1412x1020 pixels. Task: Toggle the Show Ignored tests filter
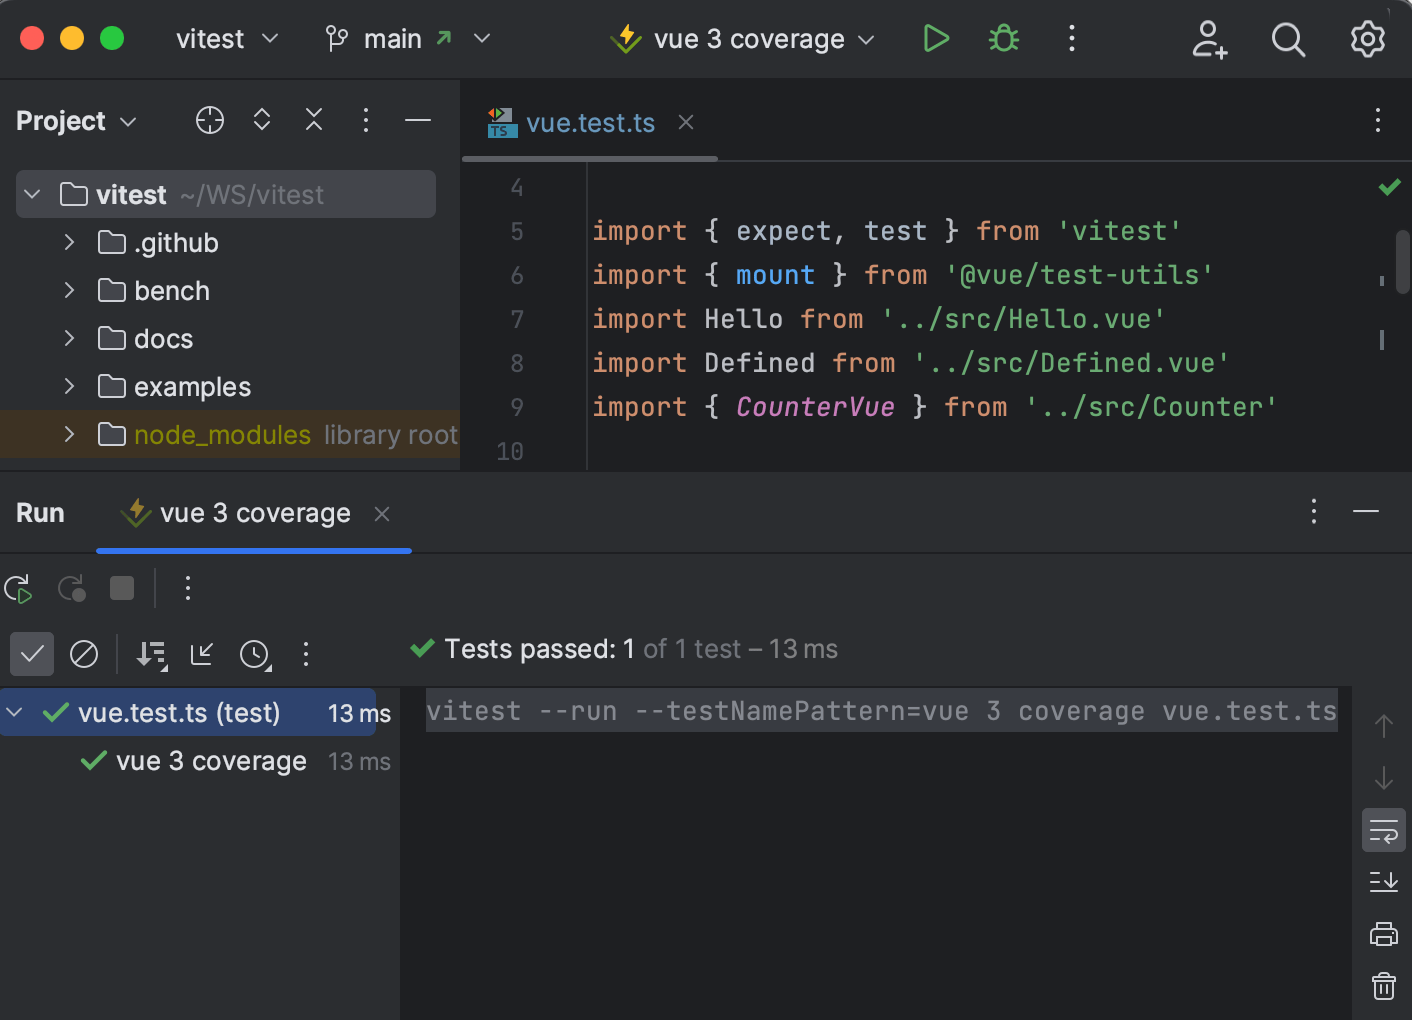[84, 654]
